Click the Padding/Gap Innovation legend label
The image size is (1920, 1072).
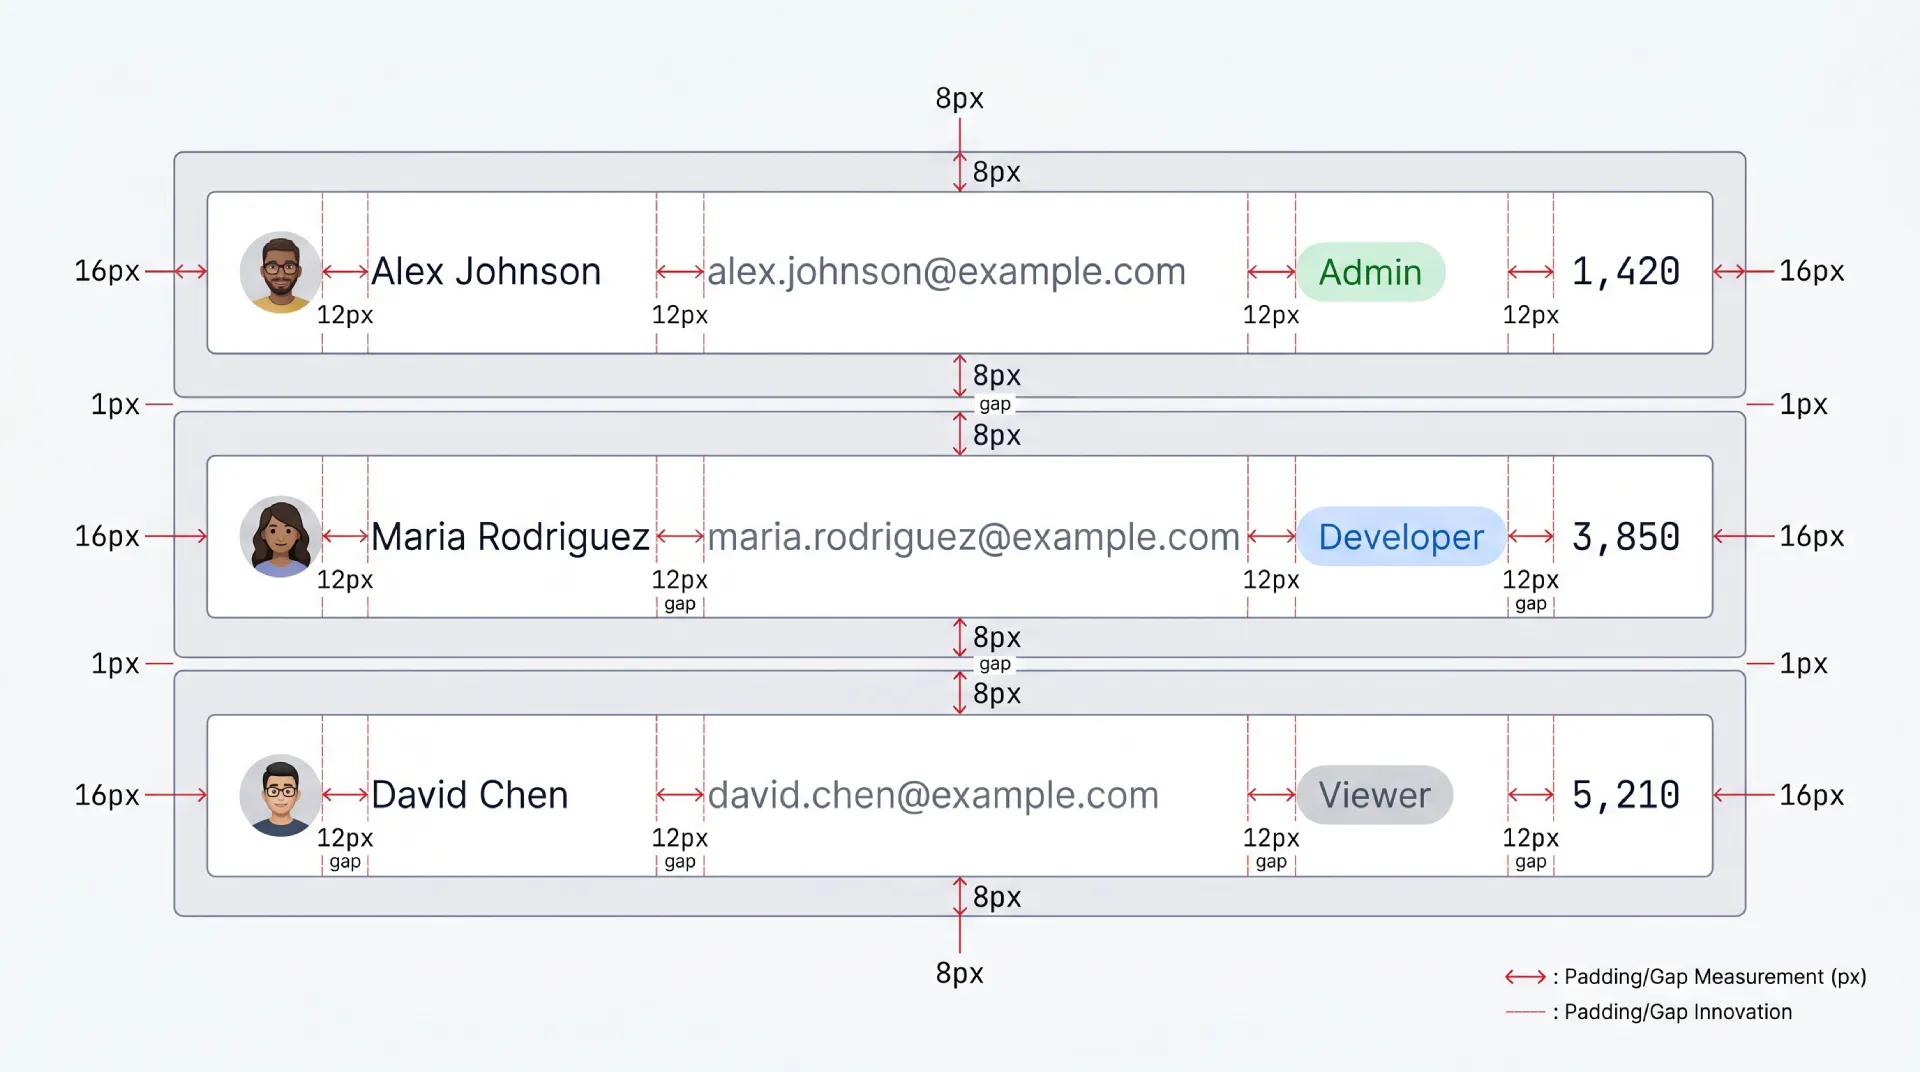tap(1678, 1012)
